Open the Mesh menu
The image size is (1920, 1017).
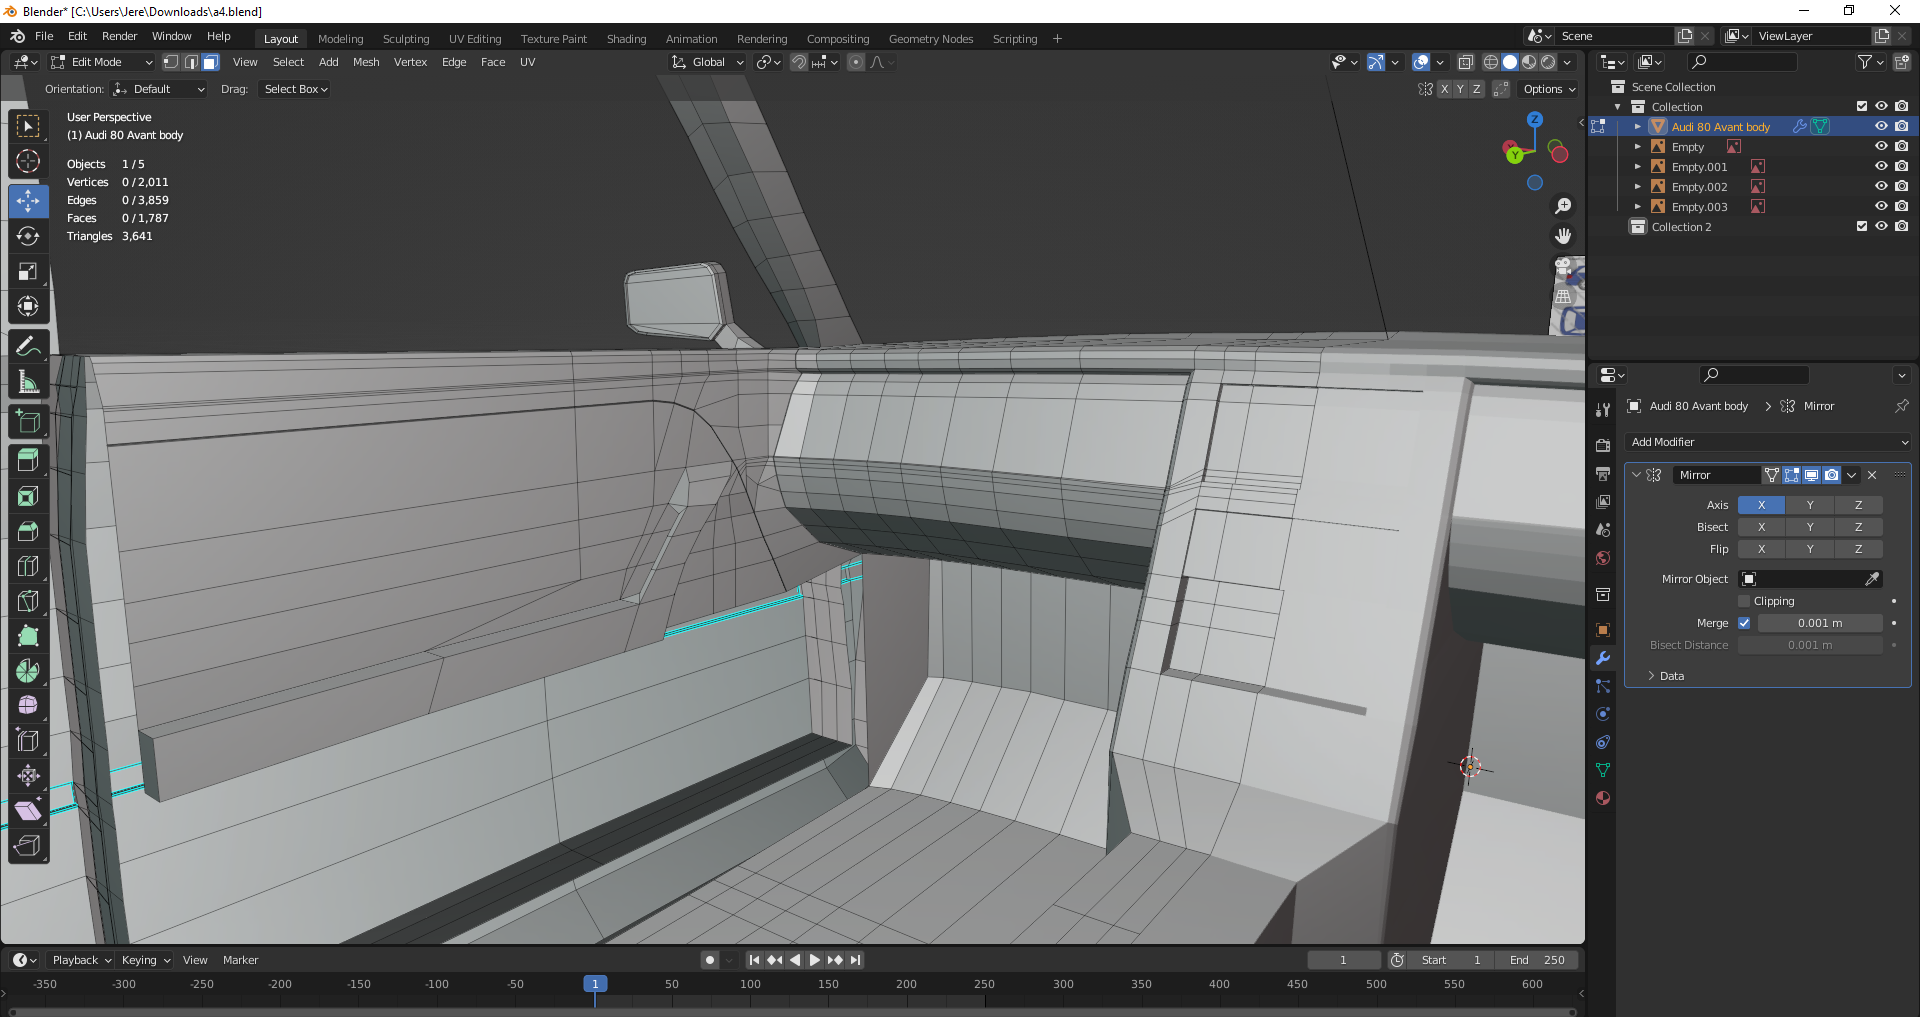click(x=366, y=62)
